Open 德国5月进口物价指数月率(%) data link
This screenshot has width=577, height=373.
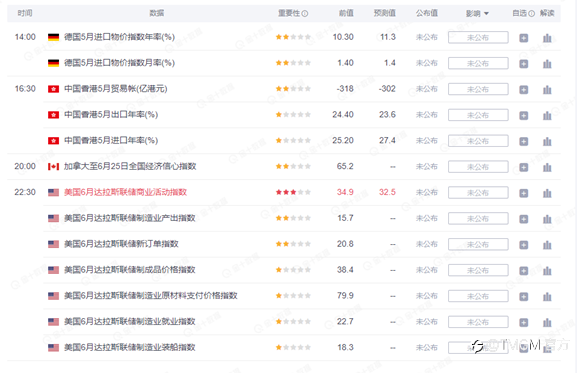click(119, 63)
